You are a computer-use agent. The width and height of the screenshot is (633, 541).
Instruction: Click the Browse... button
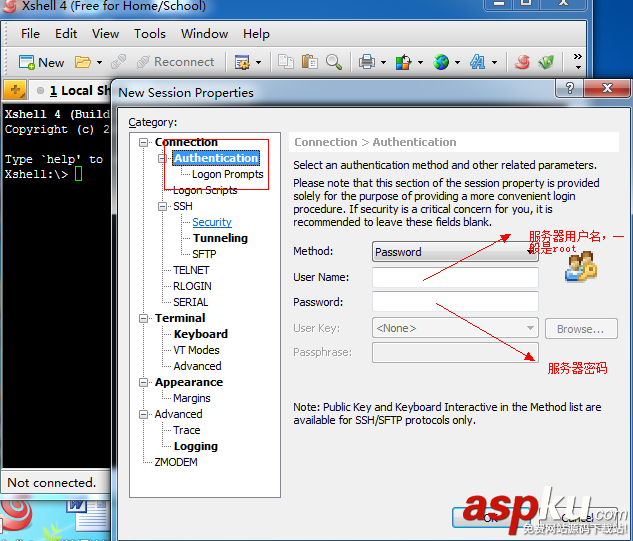[581, 329]
